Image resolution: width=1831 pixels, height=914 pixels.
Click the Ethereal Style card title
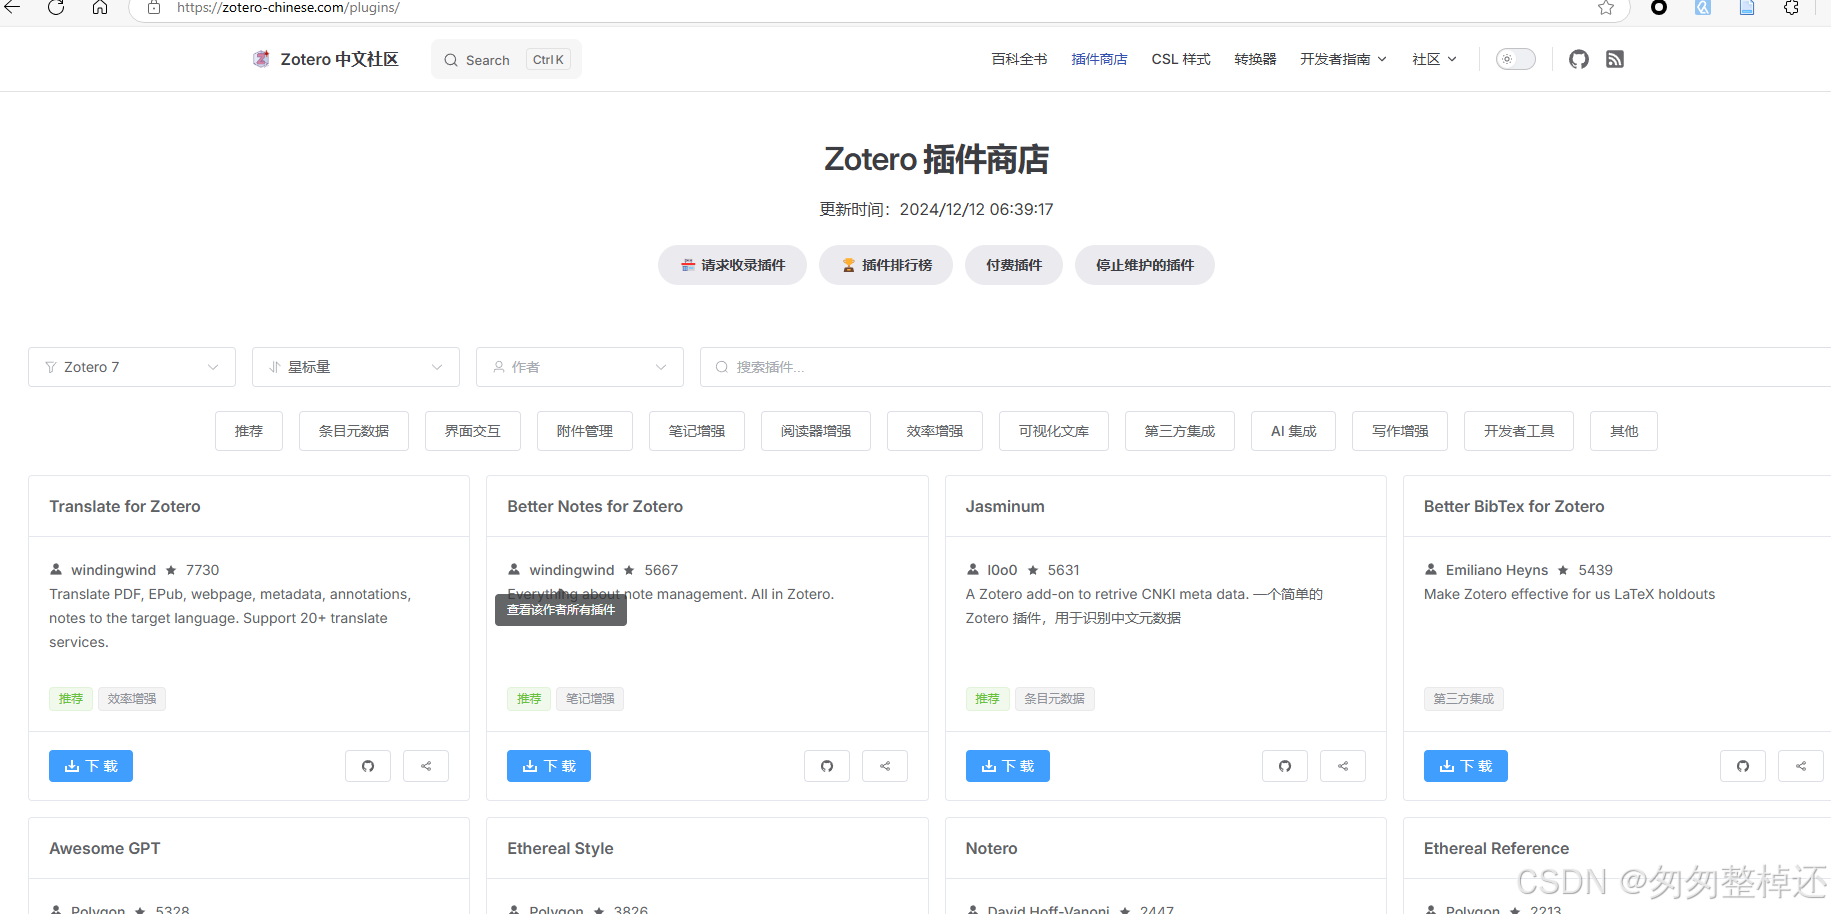[x=560, y=848]
